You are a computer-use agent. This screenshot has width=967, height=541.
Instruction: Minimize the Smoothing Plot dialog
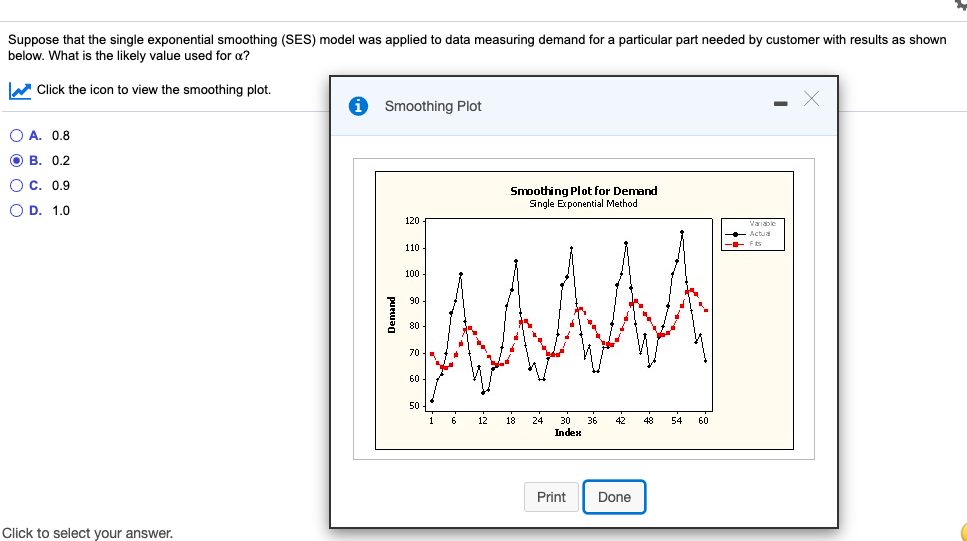781,104
